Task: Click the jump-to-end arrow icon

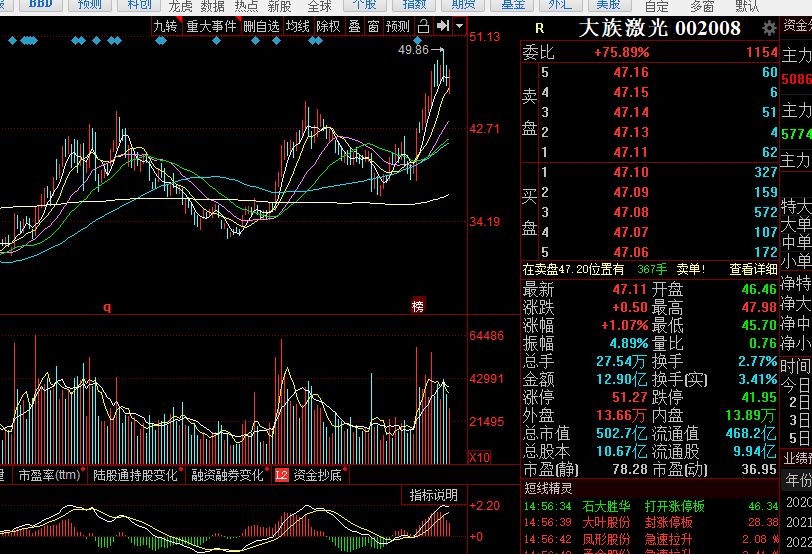Action: (x=443, y=26)
